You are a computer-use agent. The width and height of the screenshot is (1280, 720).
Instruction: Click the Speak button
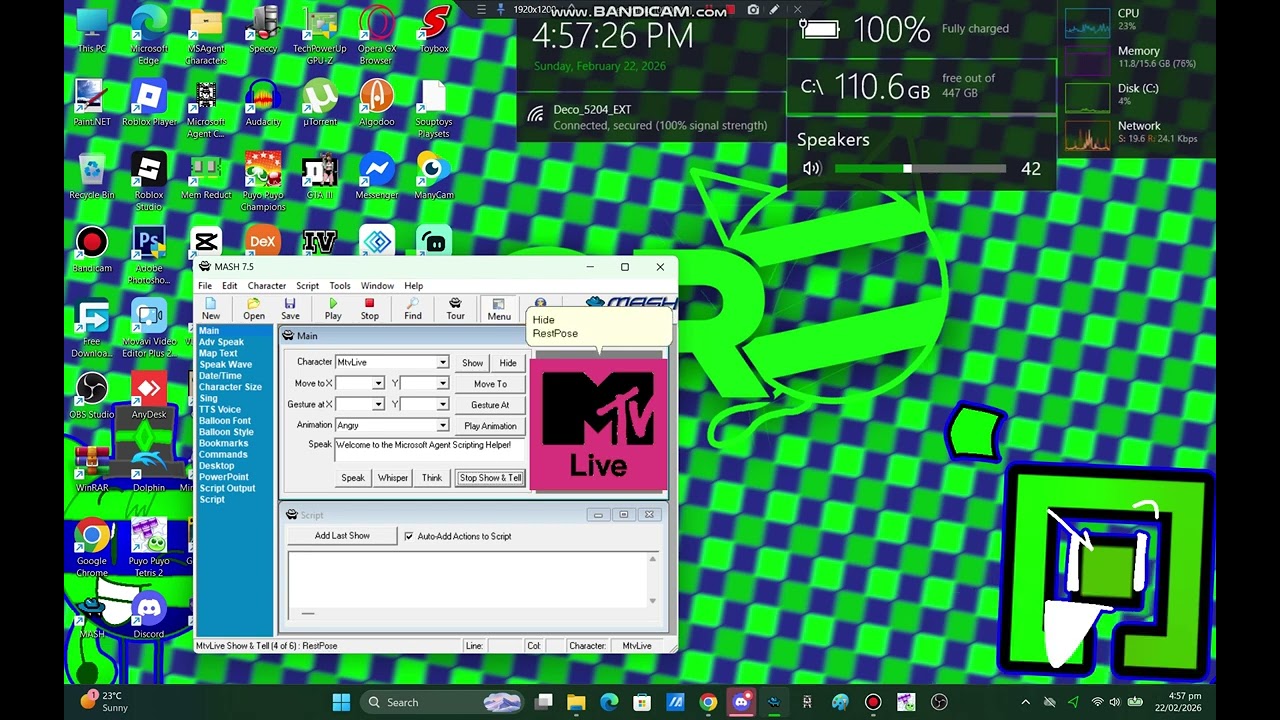pyautogui.click(x=353, y=478)
